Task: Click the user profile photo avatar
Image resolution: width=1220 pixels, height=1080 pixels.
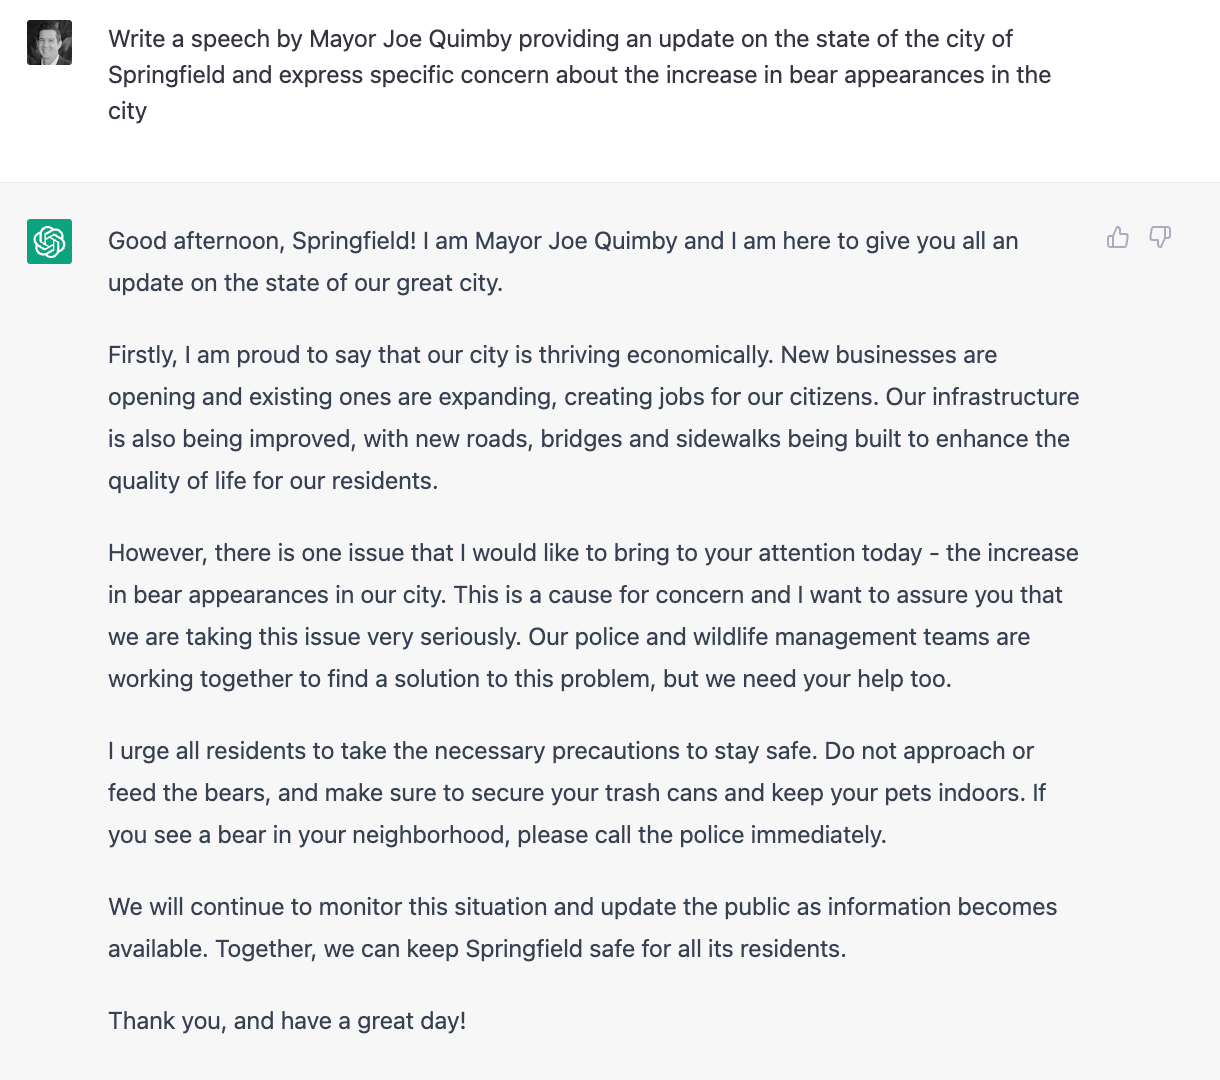Action: coord(49,42)
